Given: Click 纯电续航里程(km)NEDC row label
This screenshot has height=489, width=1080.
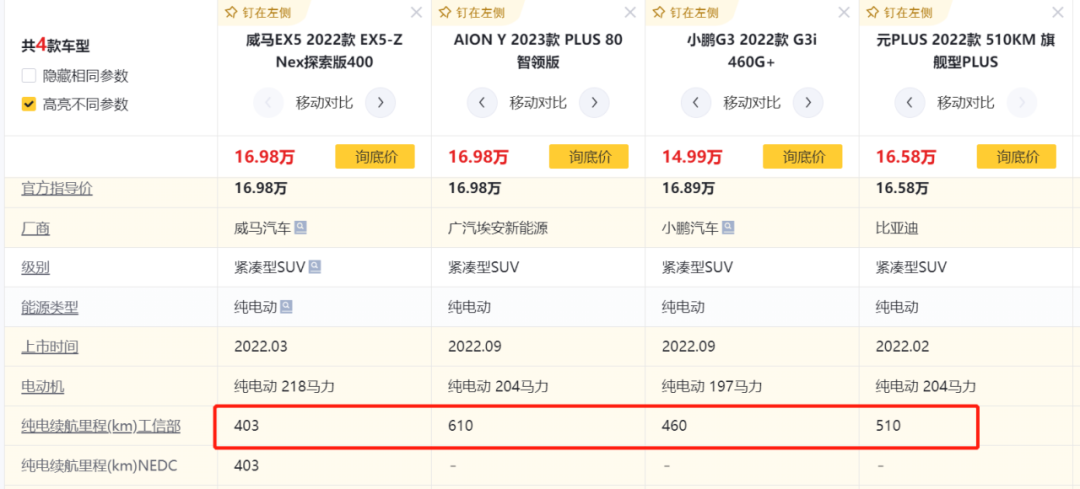Looking at the screenshot, I should coord(99,466).
